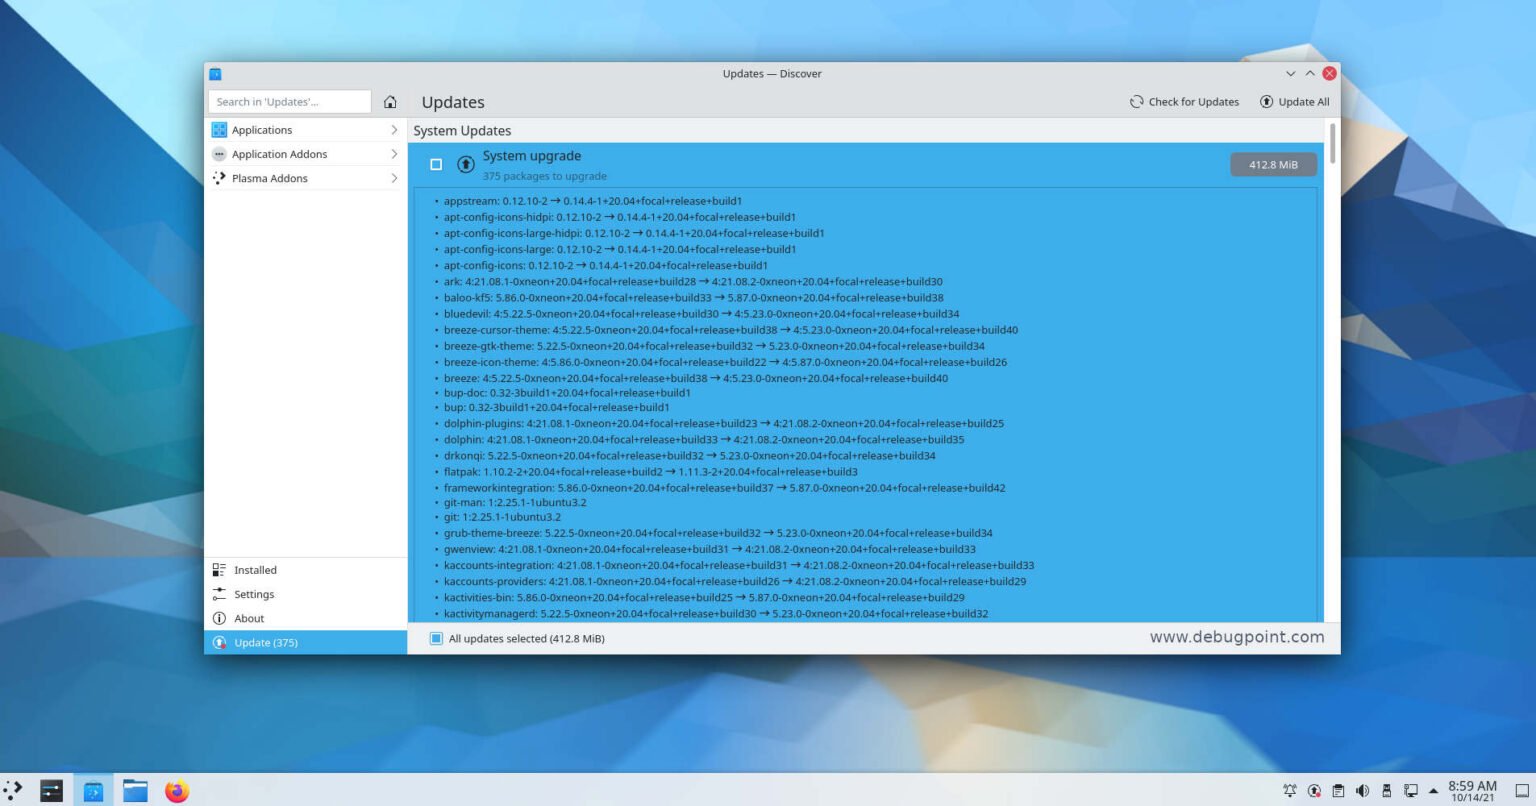This screenshot has height=806, width=1536.
Task: Click the Plasma Addons category icon
Action: click(219, 178)
